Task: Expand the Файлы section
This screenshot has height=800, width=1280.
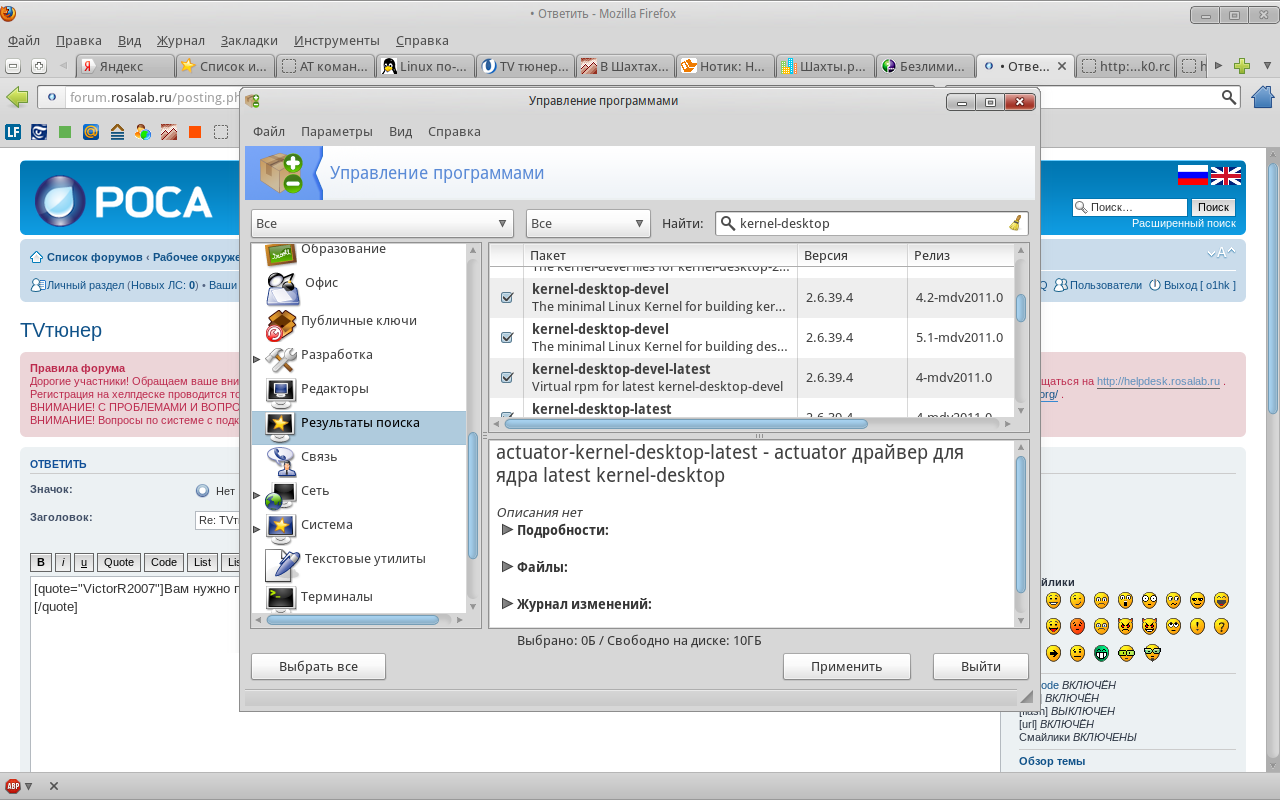Action: [x=507, y=567]
